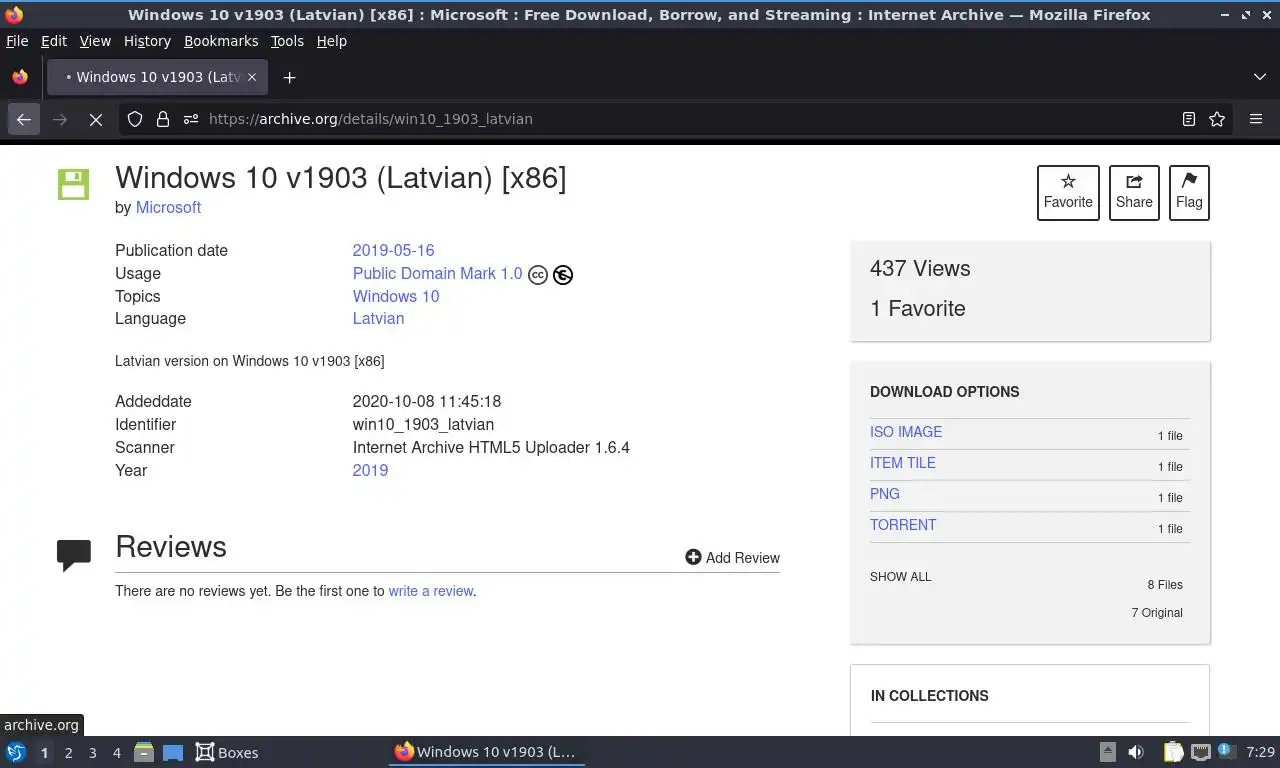Download the ITEM TILE file
1280x768 pixels.
[903, 463]
